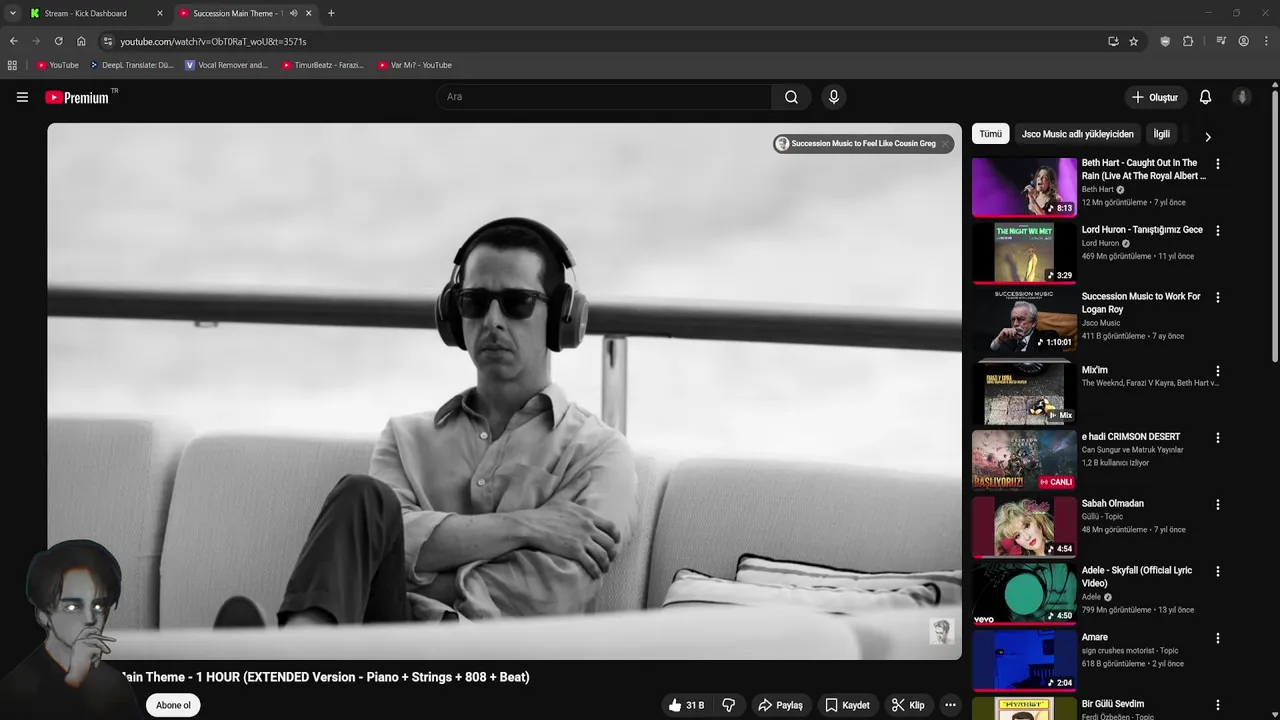Open the browser extensions puzzle icon

(1188, 41)
